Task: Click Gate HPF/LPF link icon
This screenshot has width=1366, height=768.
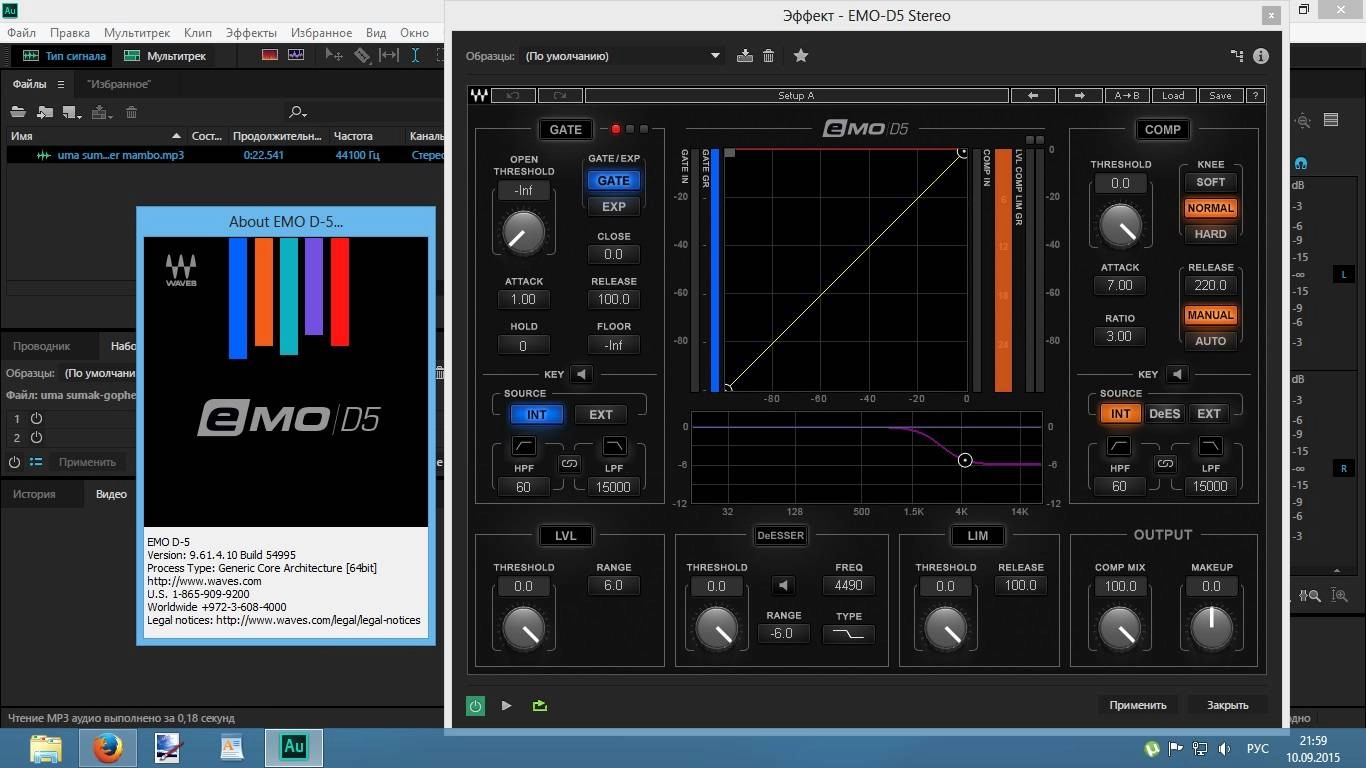Action: (x=569, y=464)
